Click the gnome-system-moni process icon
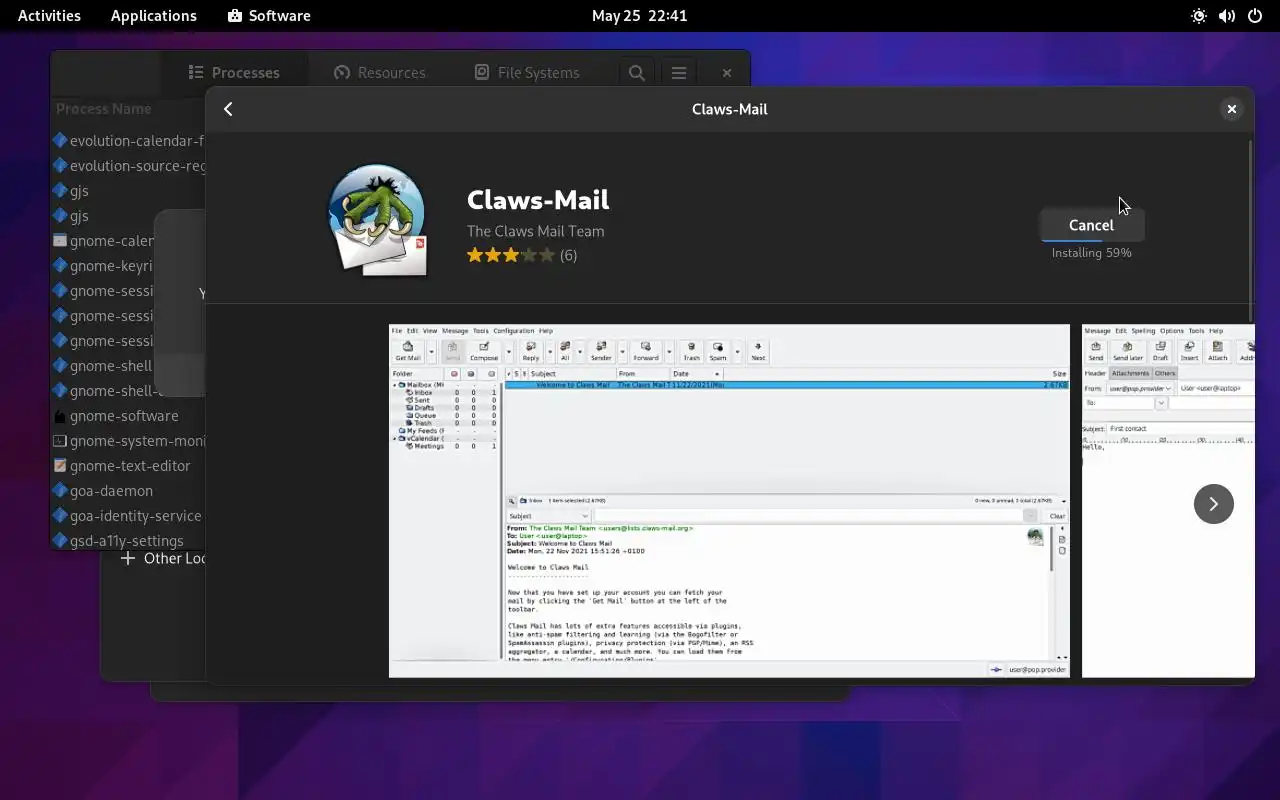Viewport: 1280px width, 800px height. tap(60, 441)
